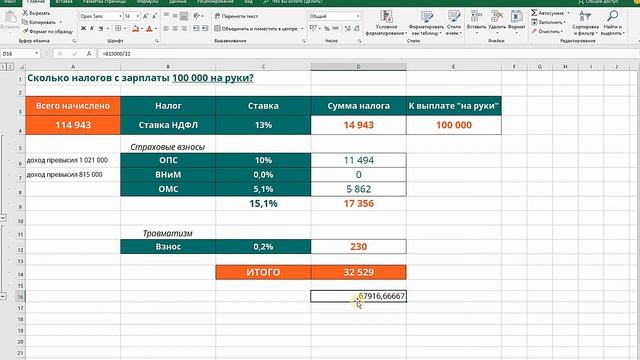Open the Data (Данные) tab

[x=178, y=2]
